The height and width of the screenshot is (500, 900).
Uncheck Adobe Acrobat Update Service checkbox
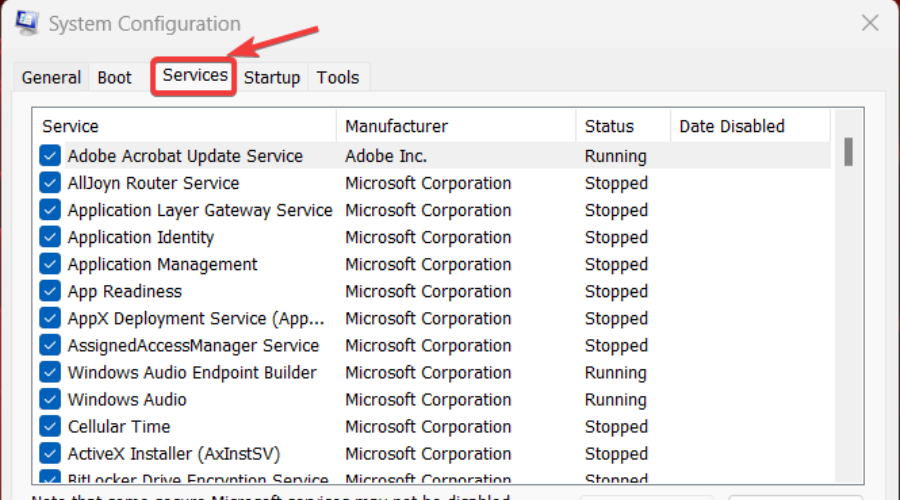[x=49, y=156]
